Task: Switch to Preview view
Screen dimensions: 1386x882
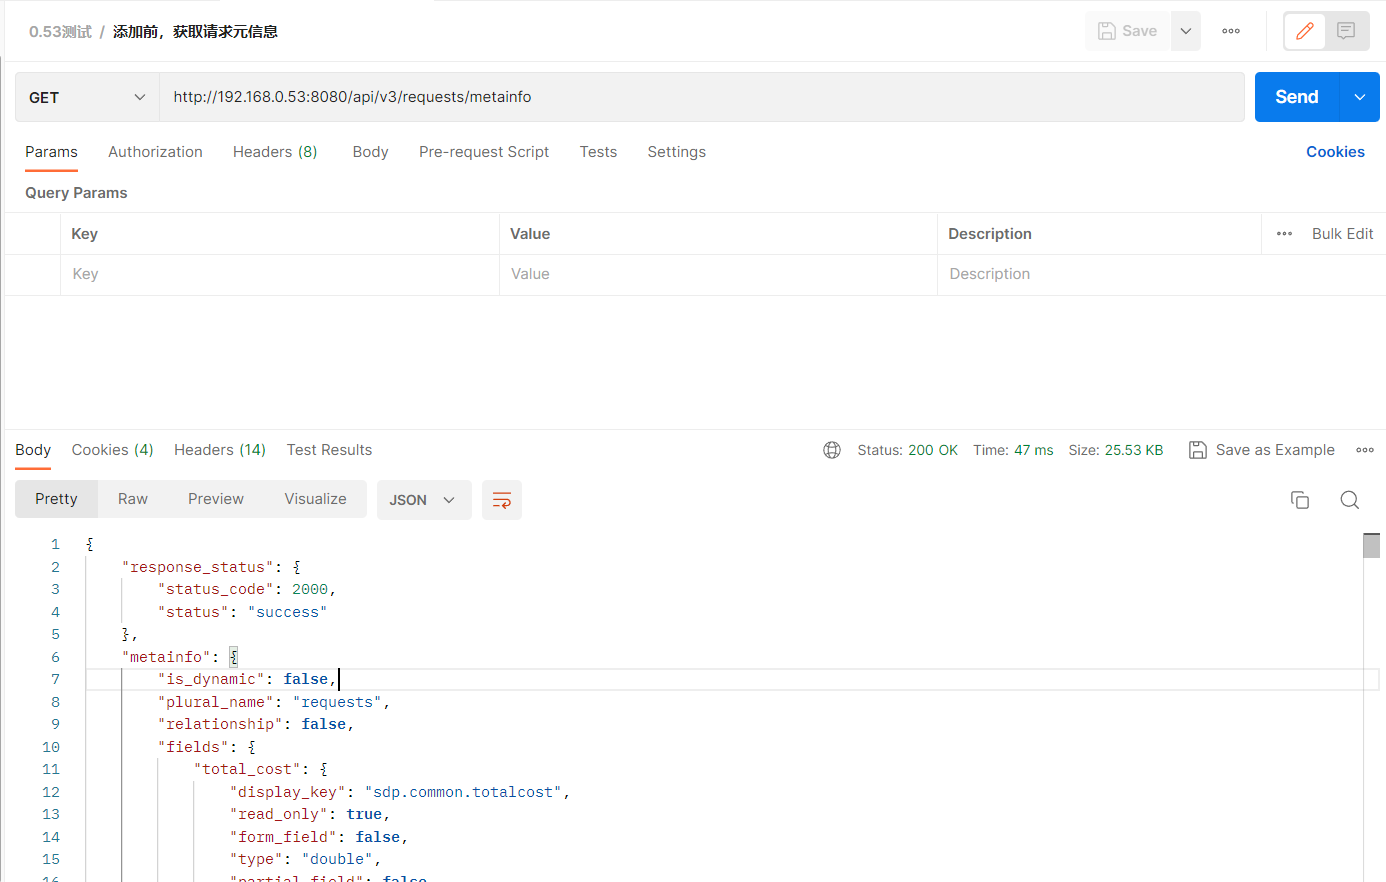Action: (x=216, y=499)
